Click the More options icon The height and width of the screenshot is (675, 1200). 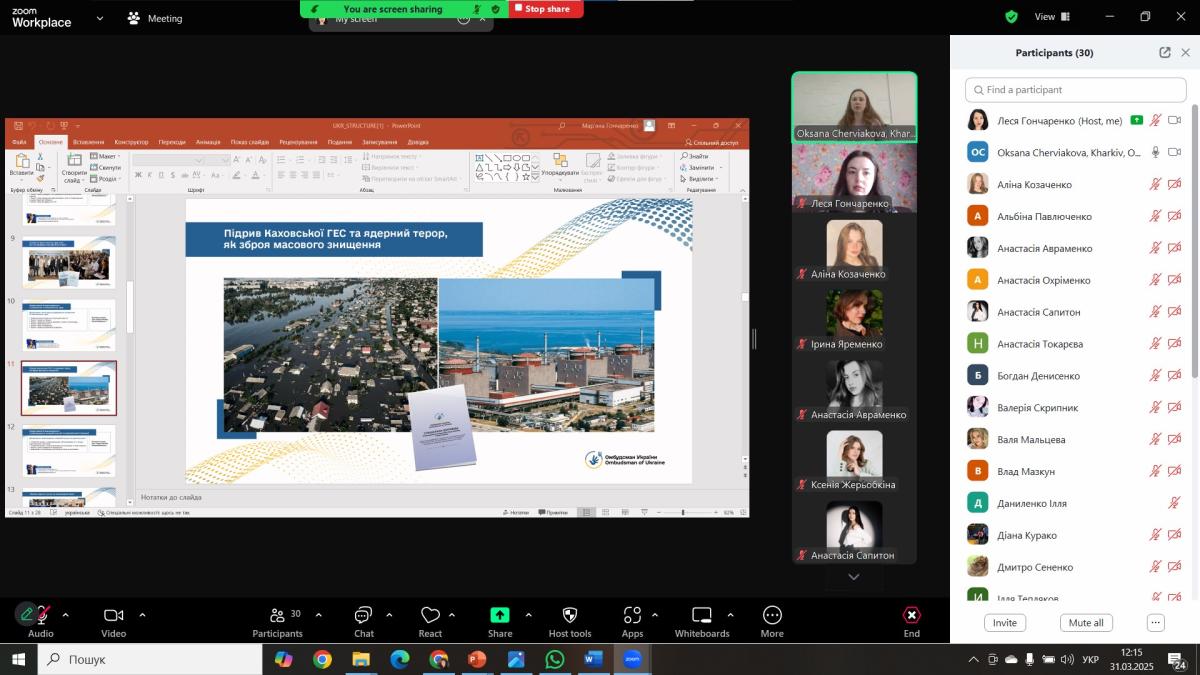[772, 615]
